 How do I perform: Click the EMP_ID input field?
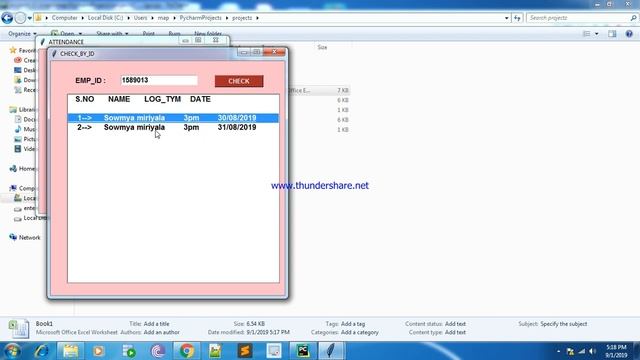(x=159, y=80)
